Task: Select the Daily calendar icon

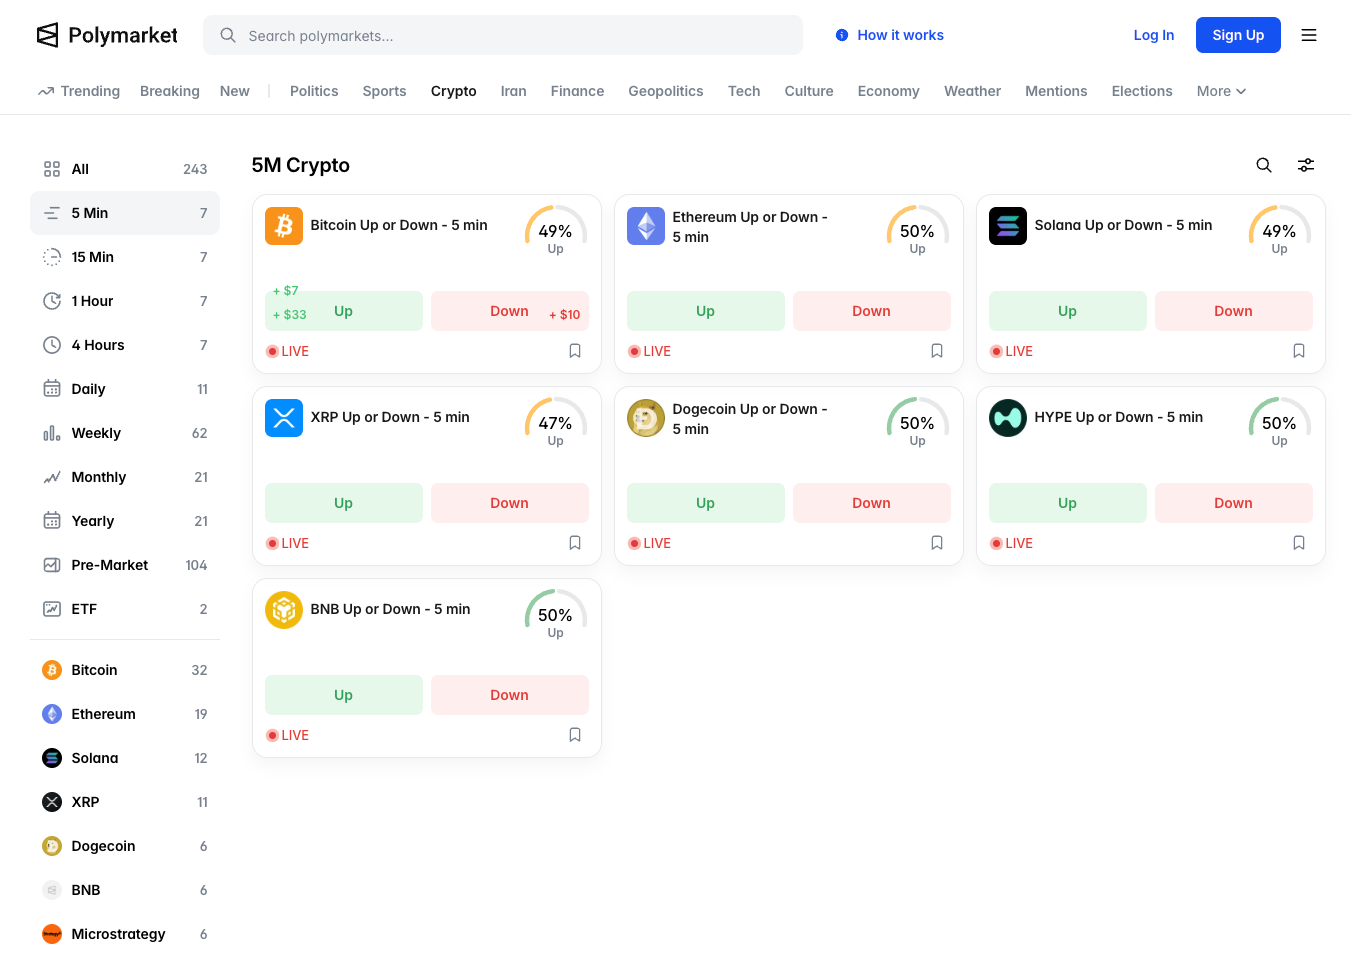Action: click(x=52, y=389)
